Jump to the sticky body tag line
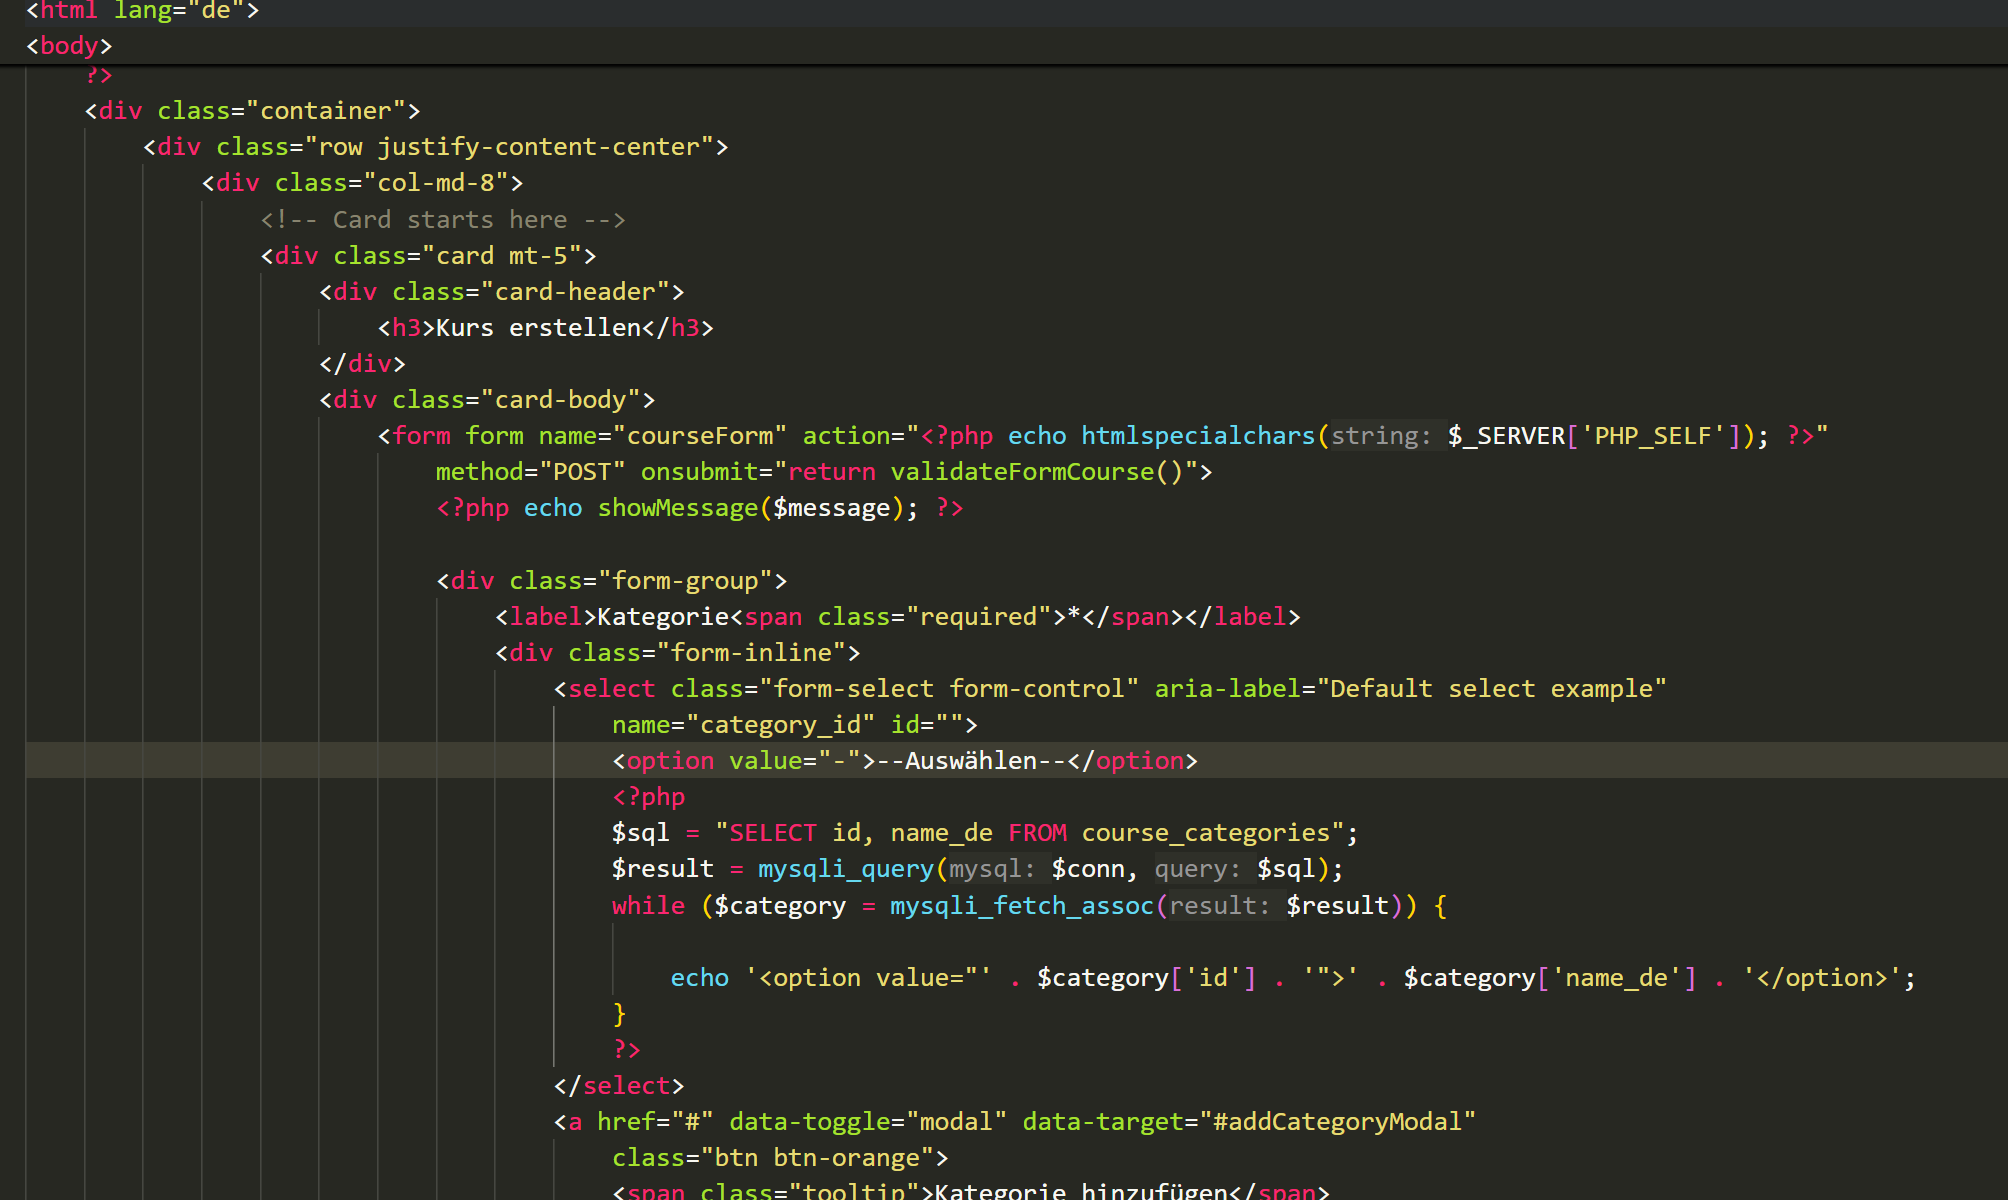2008x1200 pixels. point(69,46)
